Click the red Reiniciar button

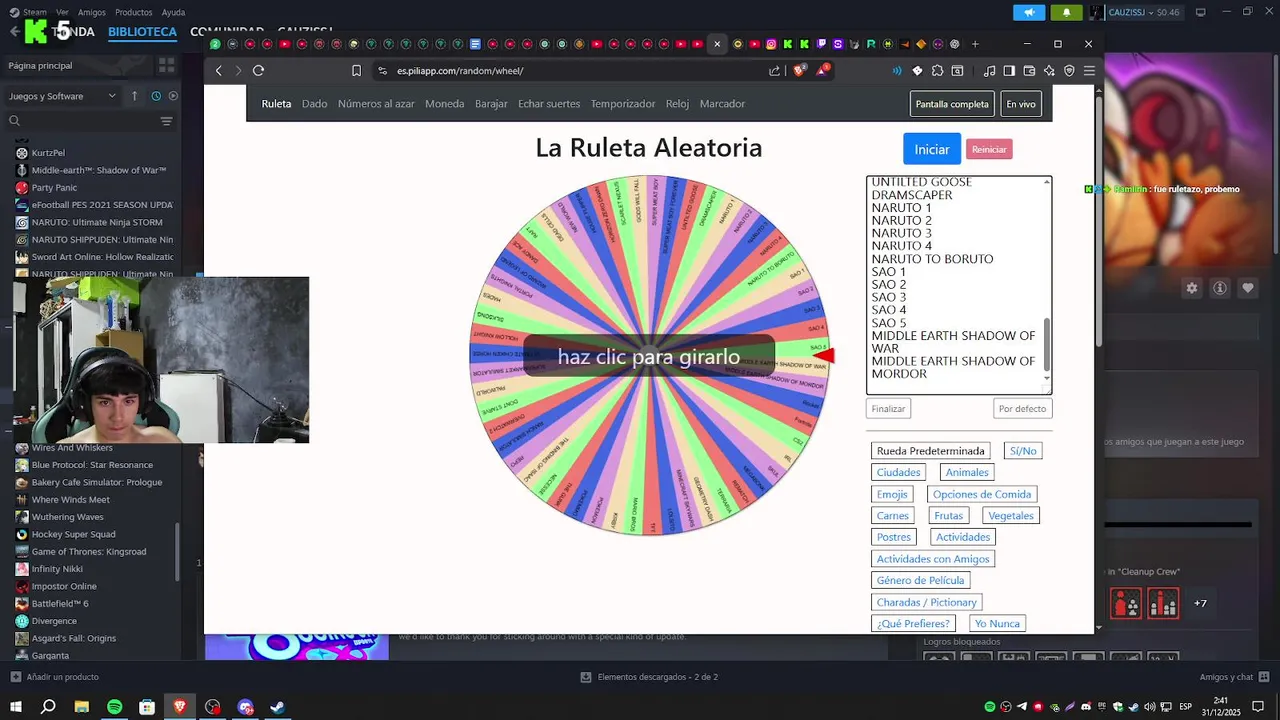989,149
